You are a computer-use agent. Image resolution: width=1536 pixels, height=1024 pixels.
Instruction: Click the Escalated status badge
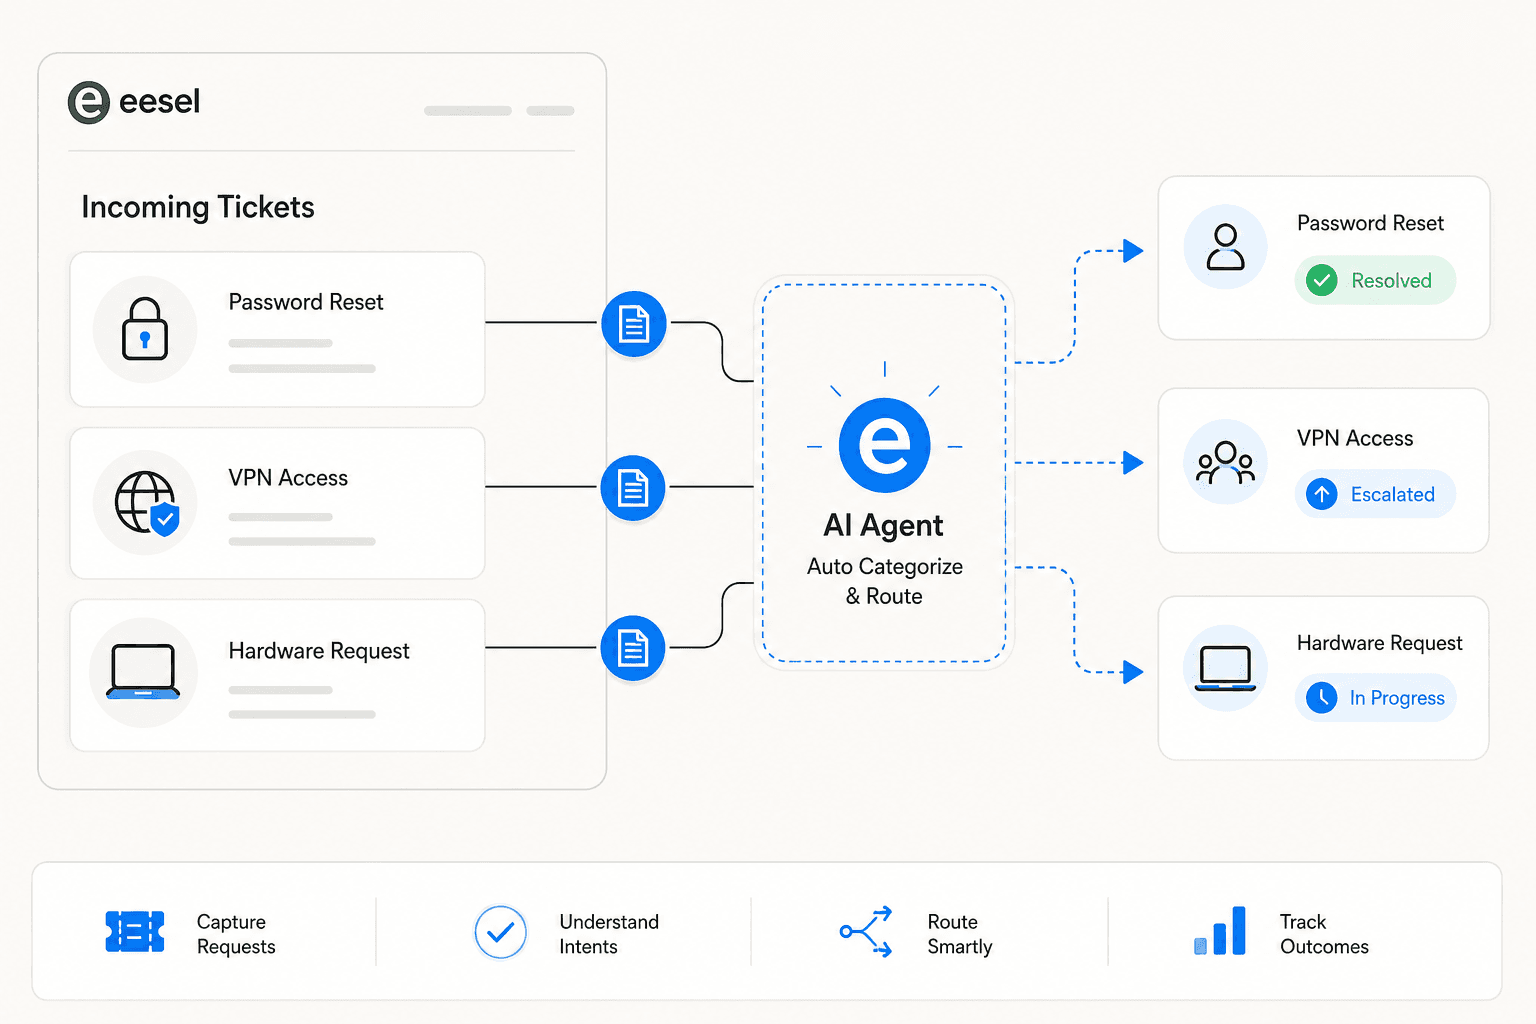[x=1375, y=494]
